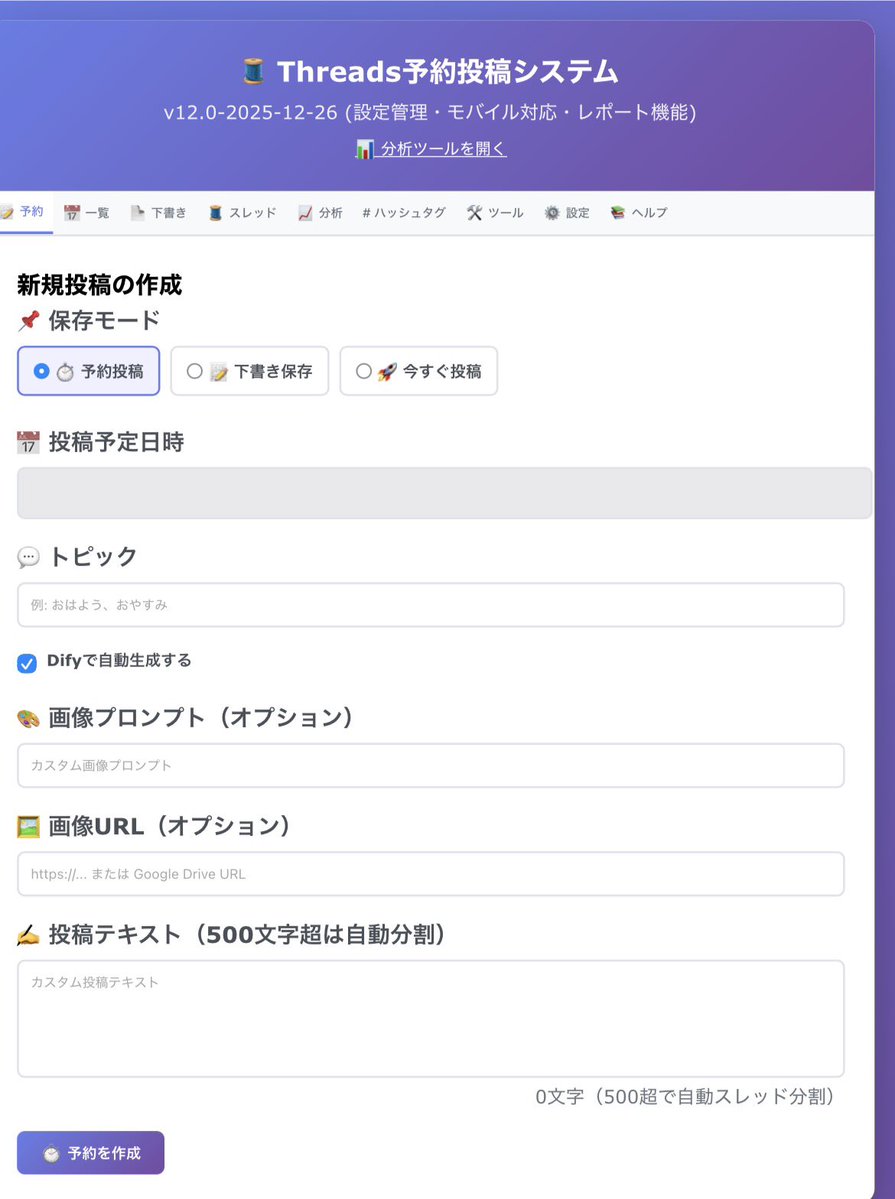Focus the 投稿テキスト text area
Screen dimensions: 895x1199
[431, 1019]
